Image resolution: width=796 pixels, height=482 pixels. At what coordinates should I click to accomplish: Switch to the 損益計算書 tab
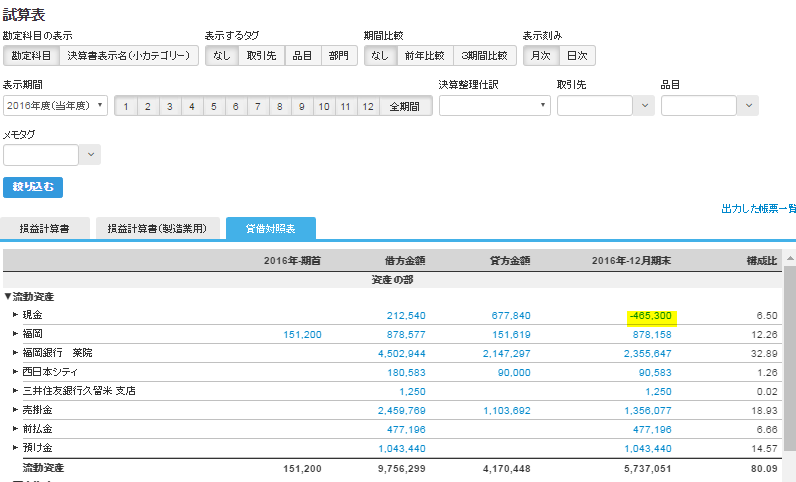point(45,228)
